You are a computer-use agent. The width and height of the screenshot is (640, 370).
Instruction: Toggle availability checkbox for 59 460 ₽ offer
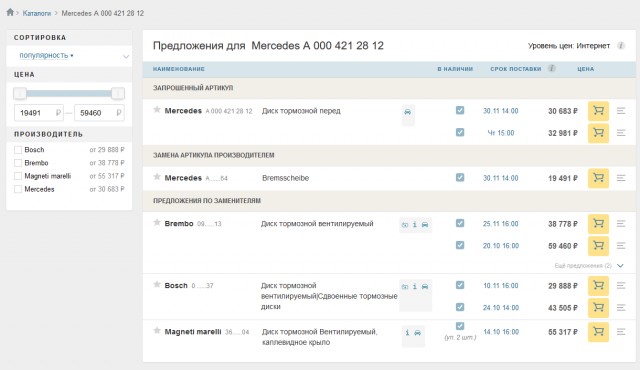pyautogui.click(x=460, y=245)
